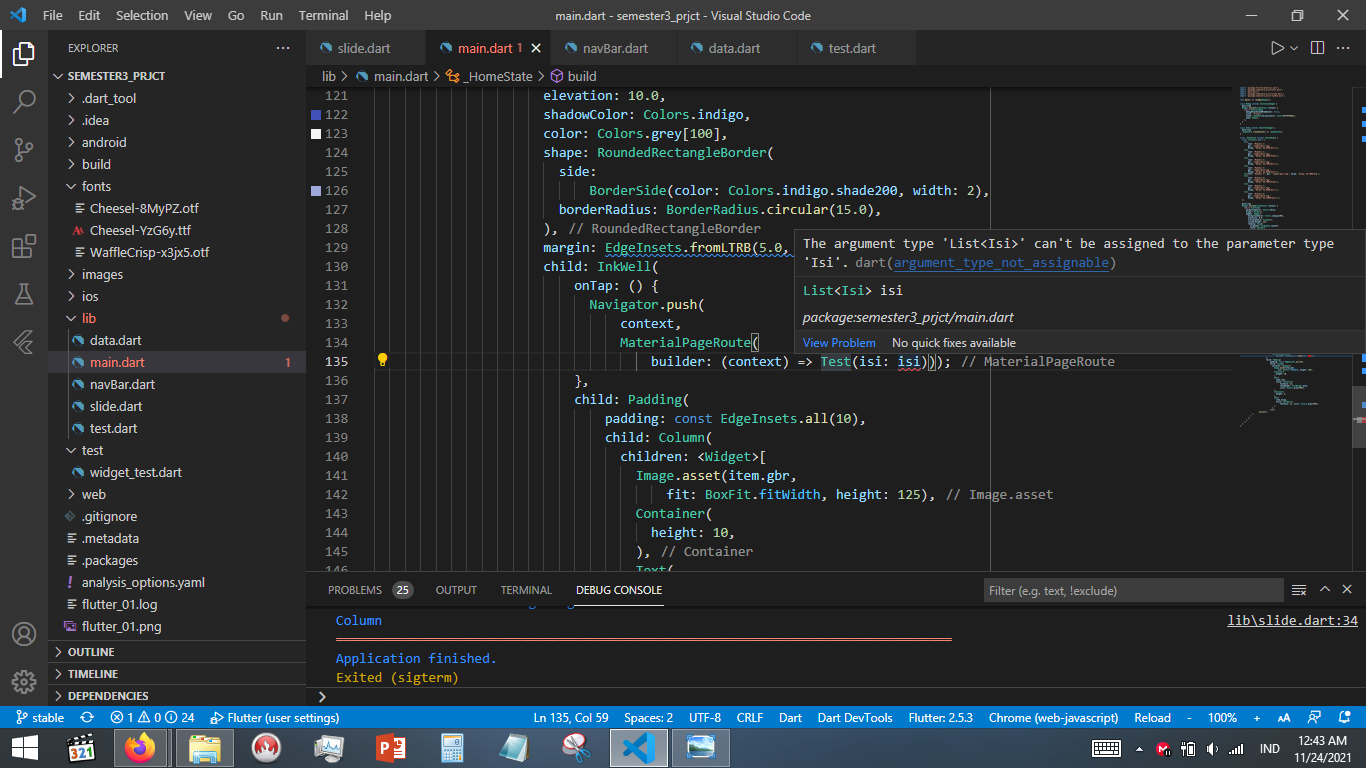The height and width of the screenshot is (768, 1366).
Task: Open the Run dropdown arrow in editor toolbar
Action: [x=1294, y=48]
